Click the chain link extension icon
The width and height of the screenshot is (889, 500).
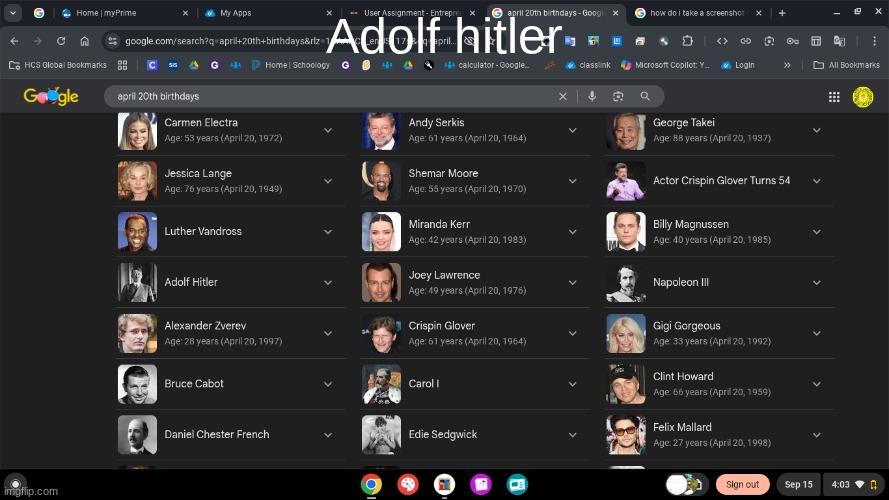point(746,41)
